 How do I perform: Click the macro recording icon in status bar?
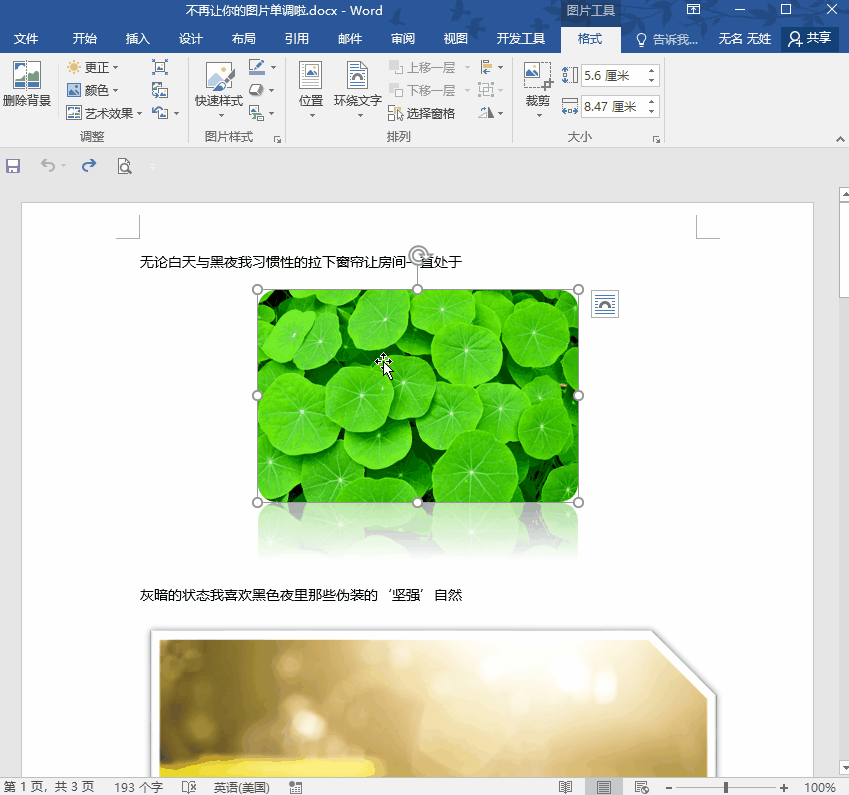(296, 787)
